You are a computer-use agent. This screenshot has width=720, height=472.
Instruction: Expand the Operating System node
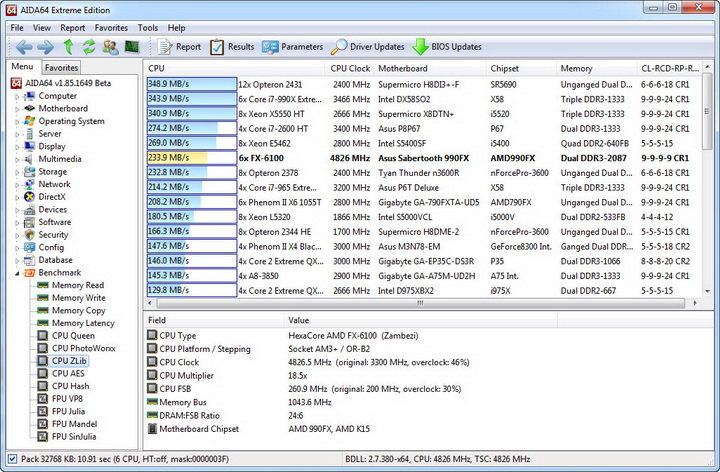point(17,122)
